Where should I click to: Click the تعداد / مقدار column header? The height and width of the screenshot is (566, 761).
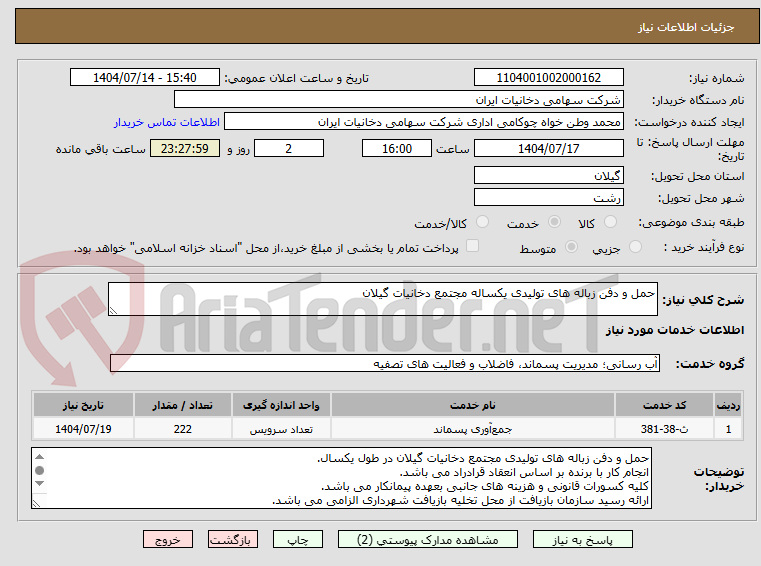click(x=182, y=405)
